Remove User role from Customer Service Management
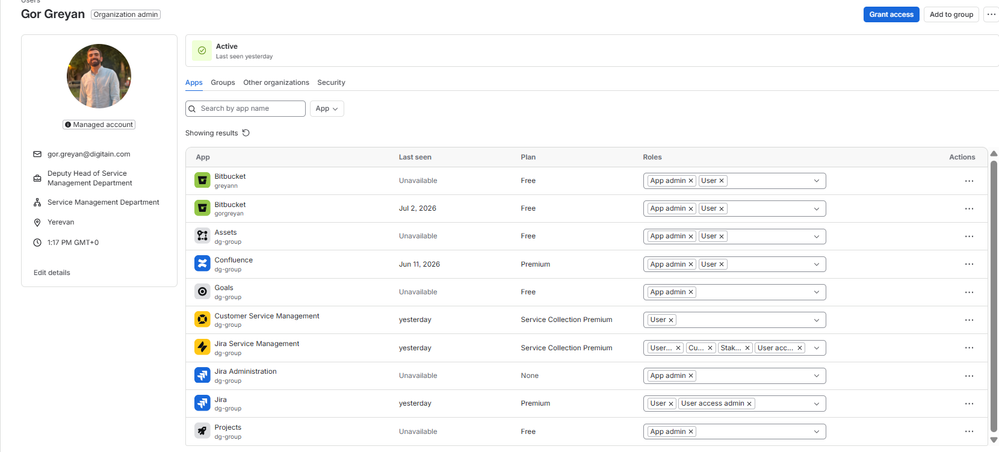Image resolution: width=999 pixels, height=452 pixels. 671,320
